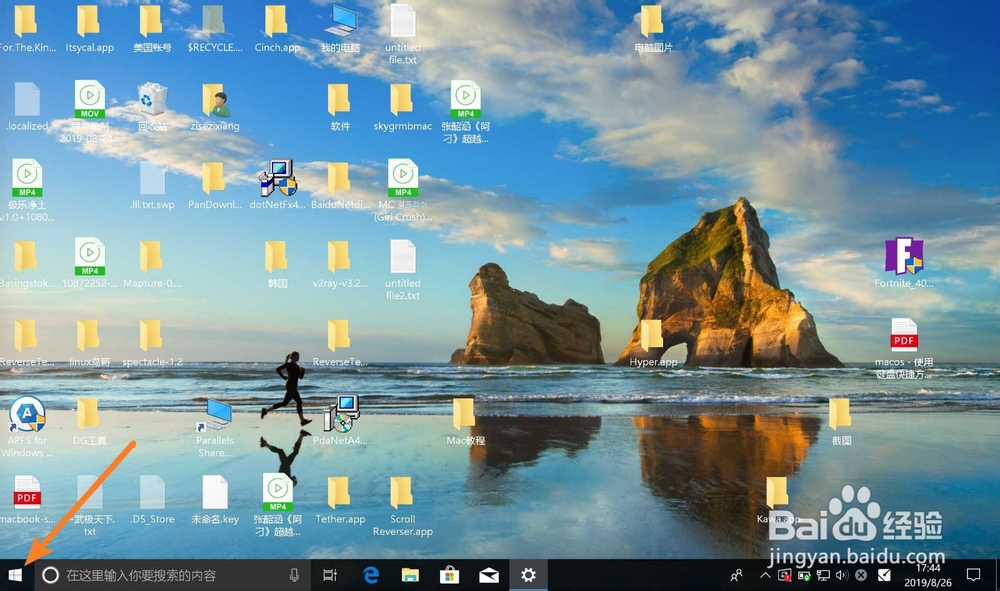Open Action Center from the taskbar
Viewport: 1000px width, 591px height.
pyautogui.click(x=975, y=575)
